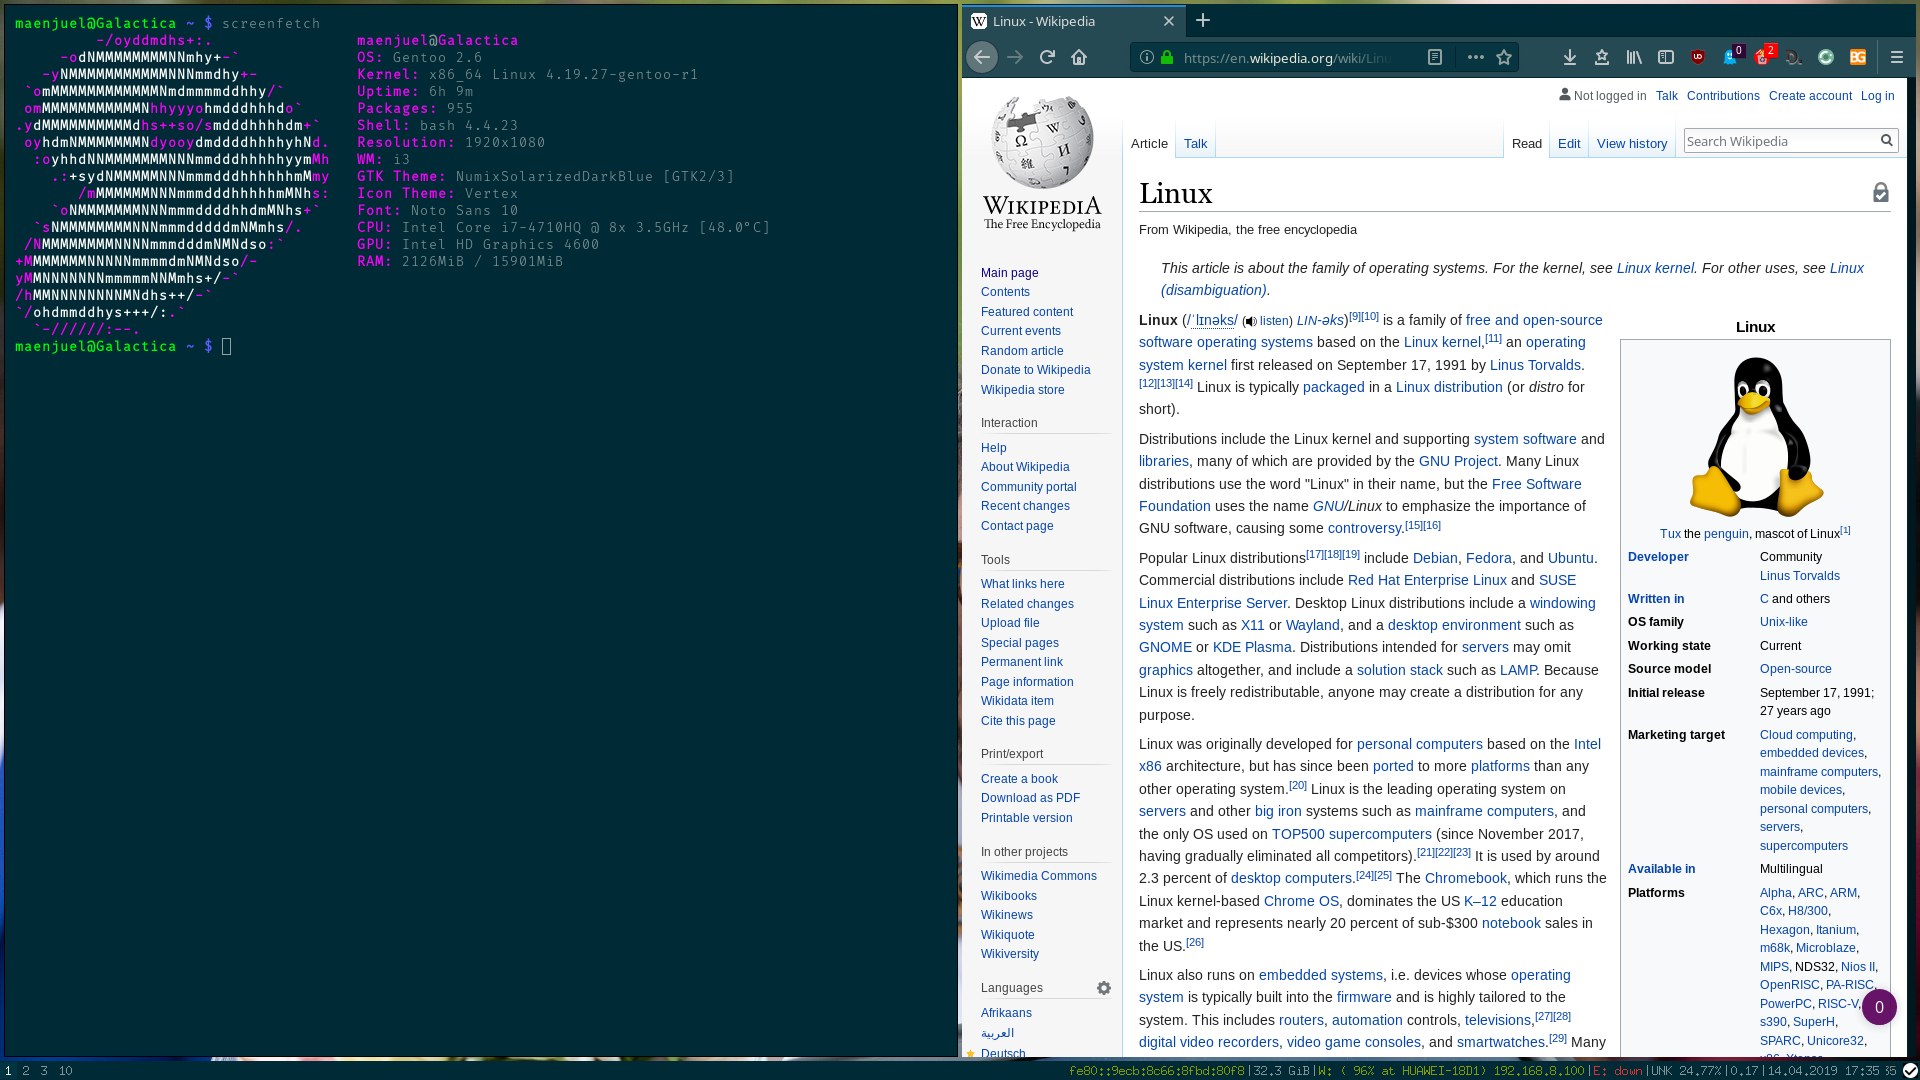1920x1080 pixels.
Task: Open the View history tab
Action: (1632, 144)
